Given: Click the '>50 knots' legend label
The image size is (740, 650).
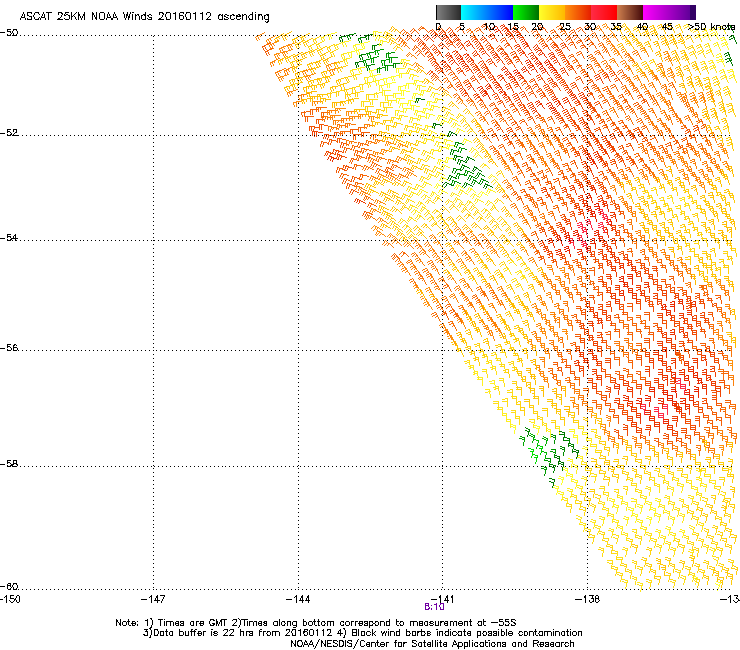Looking at the screenshot, I should [711, 27].
